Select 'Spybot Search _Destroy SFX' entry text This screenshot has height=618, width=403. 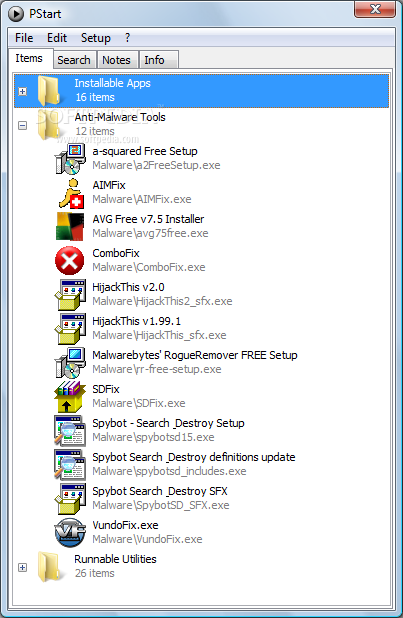click(160, 491)
